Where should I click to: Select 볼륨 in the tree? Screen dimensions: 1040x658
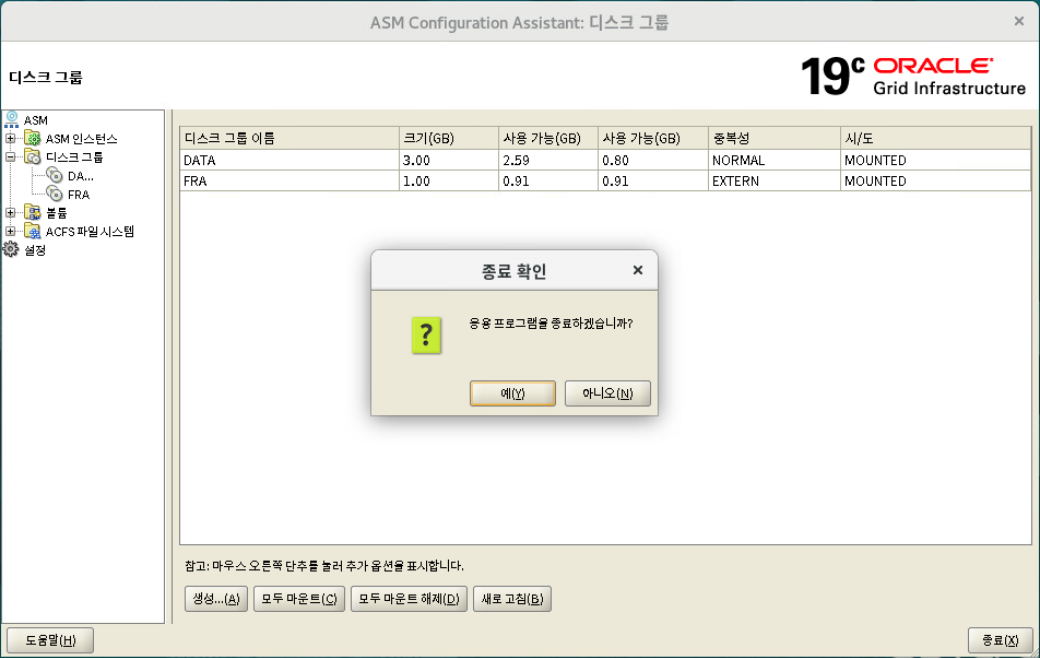(56, 213)
